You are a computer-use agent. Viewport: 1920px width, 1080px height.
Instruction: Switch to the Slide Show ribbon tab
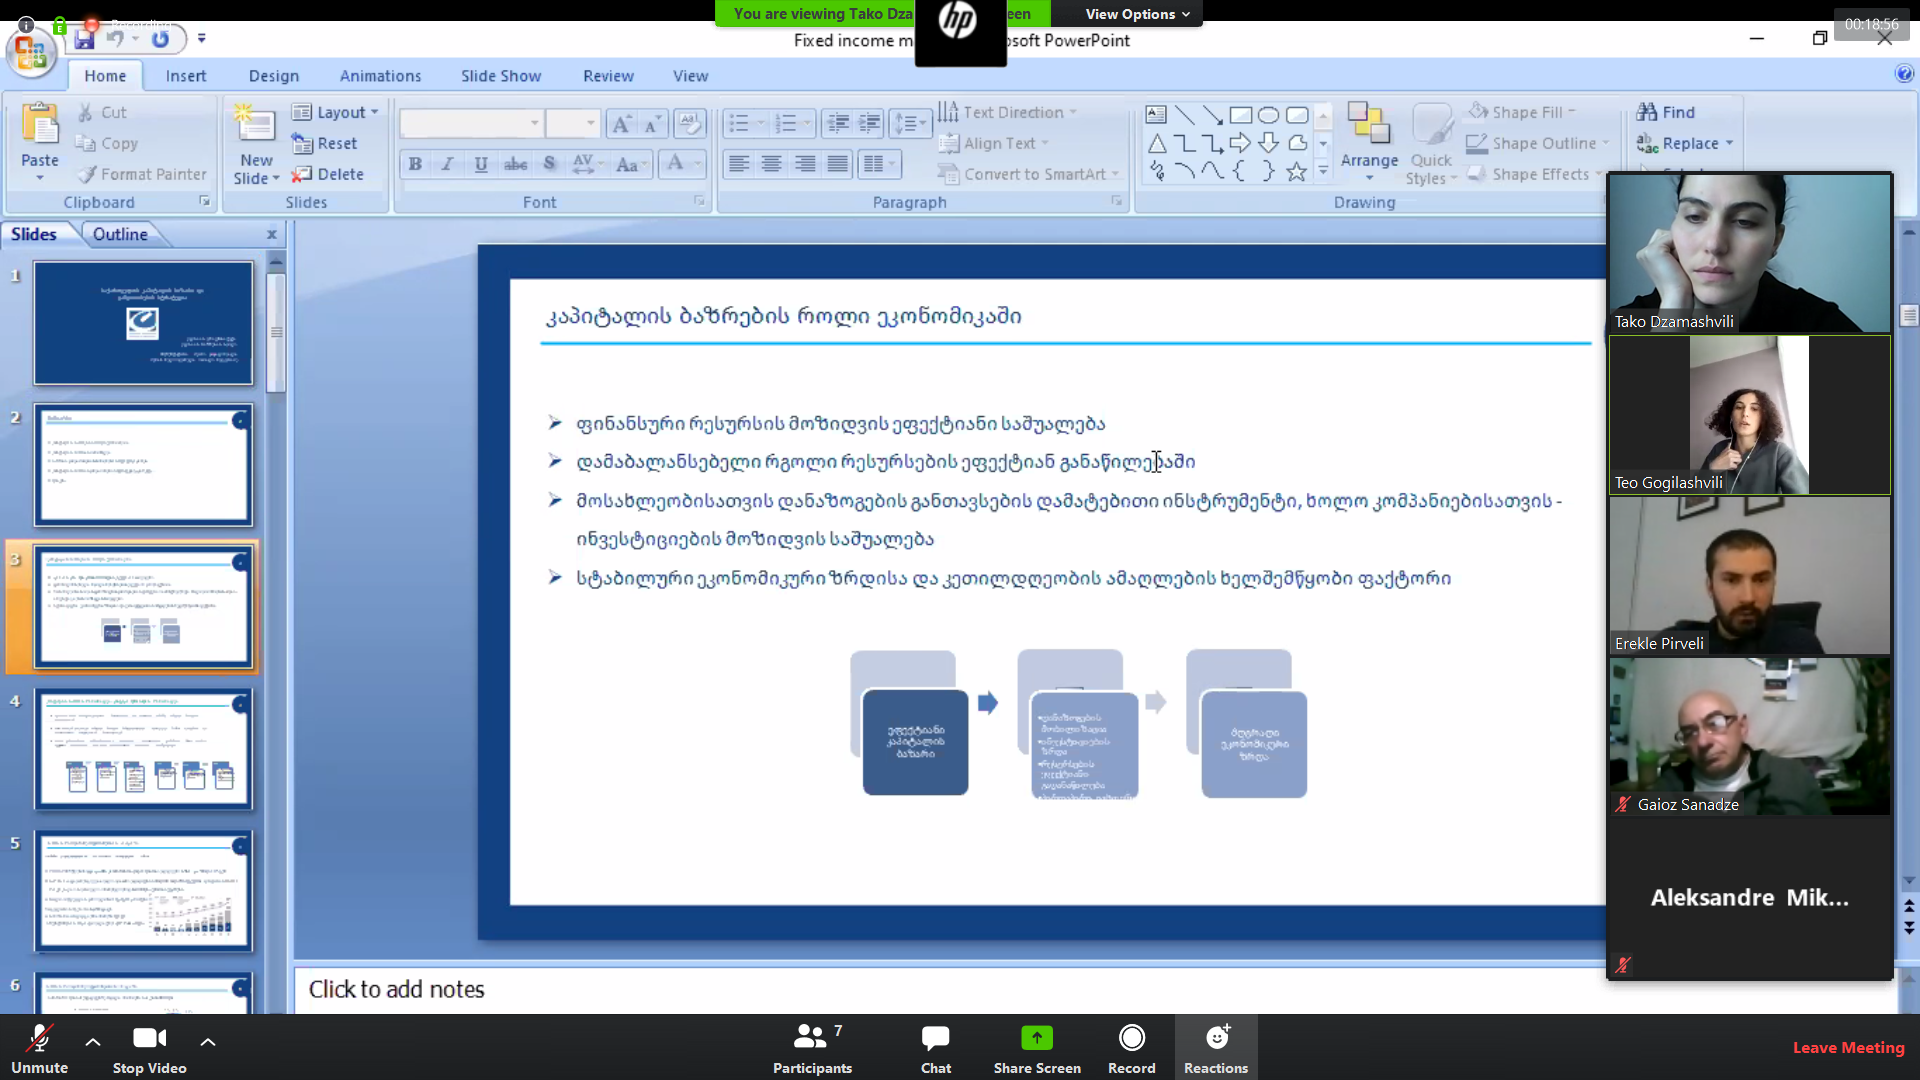500,75
